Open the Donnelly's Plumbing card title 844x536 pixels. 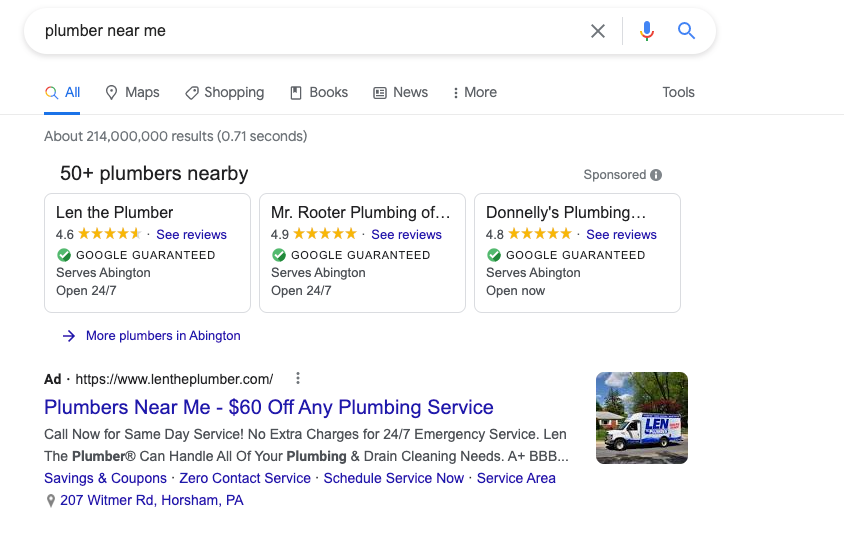[x=566, y=213]
